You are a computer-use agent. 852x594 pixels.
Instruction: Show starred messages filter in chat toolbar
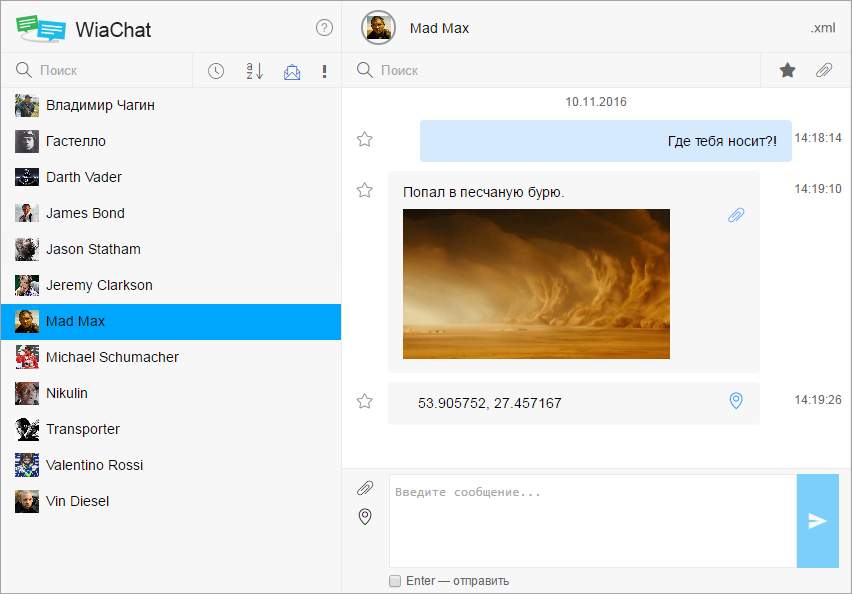coord(787,70)
